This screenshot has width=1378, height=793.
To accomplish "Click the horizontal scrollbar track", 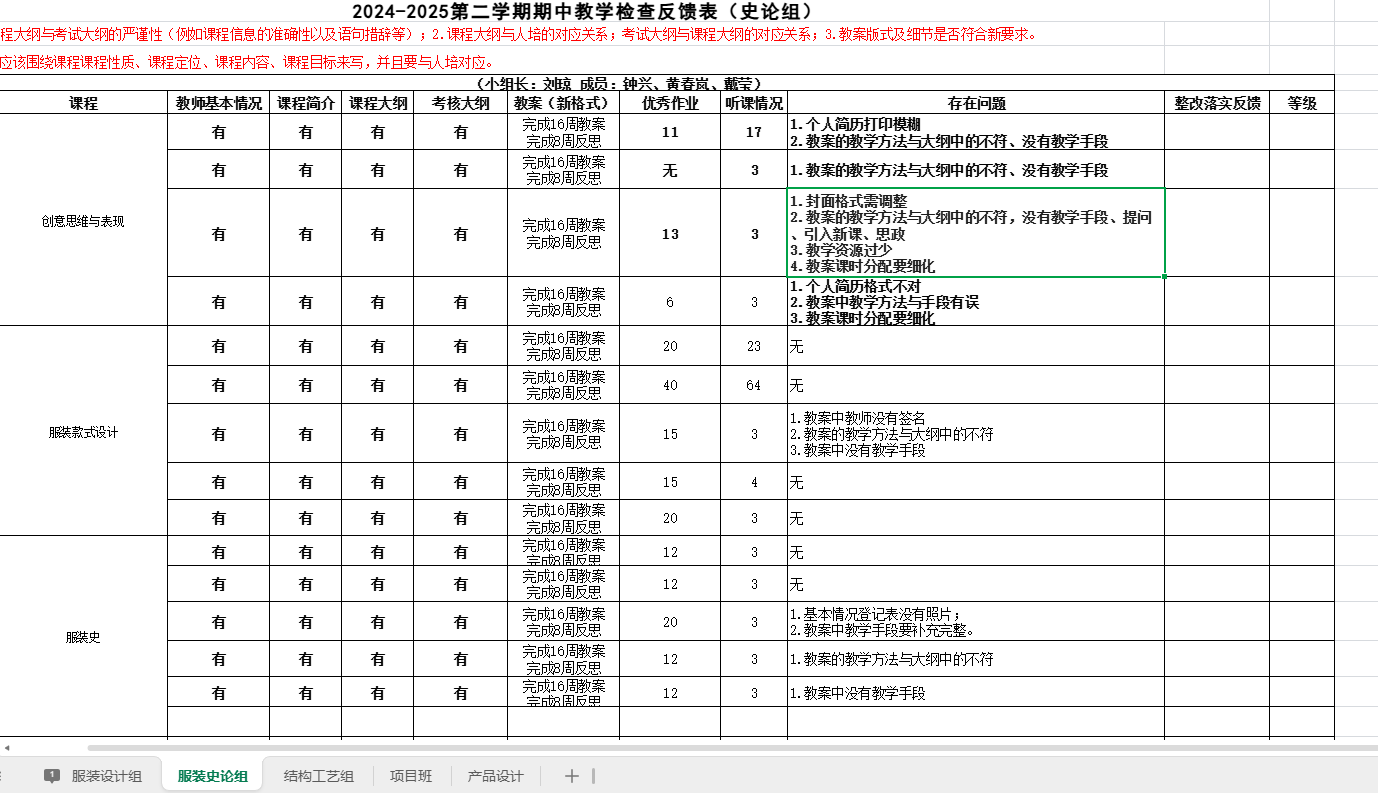I will 700,747.
